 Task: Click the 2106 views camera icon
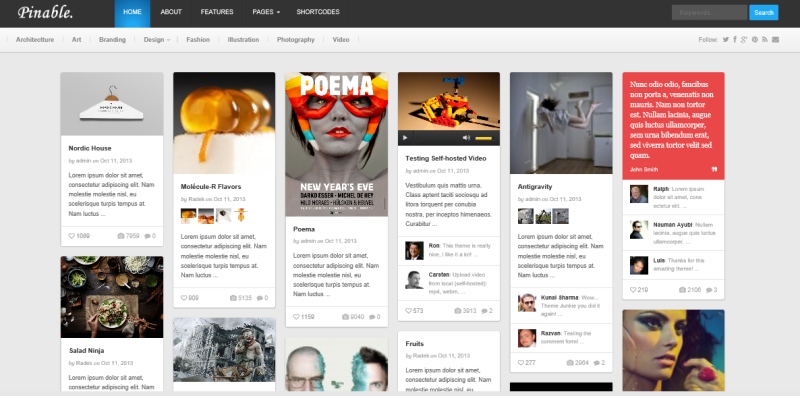click(x=682, y=289)
